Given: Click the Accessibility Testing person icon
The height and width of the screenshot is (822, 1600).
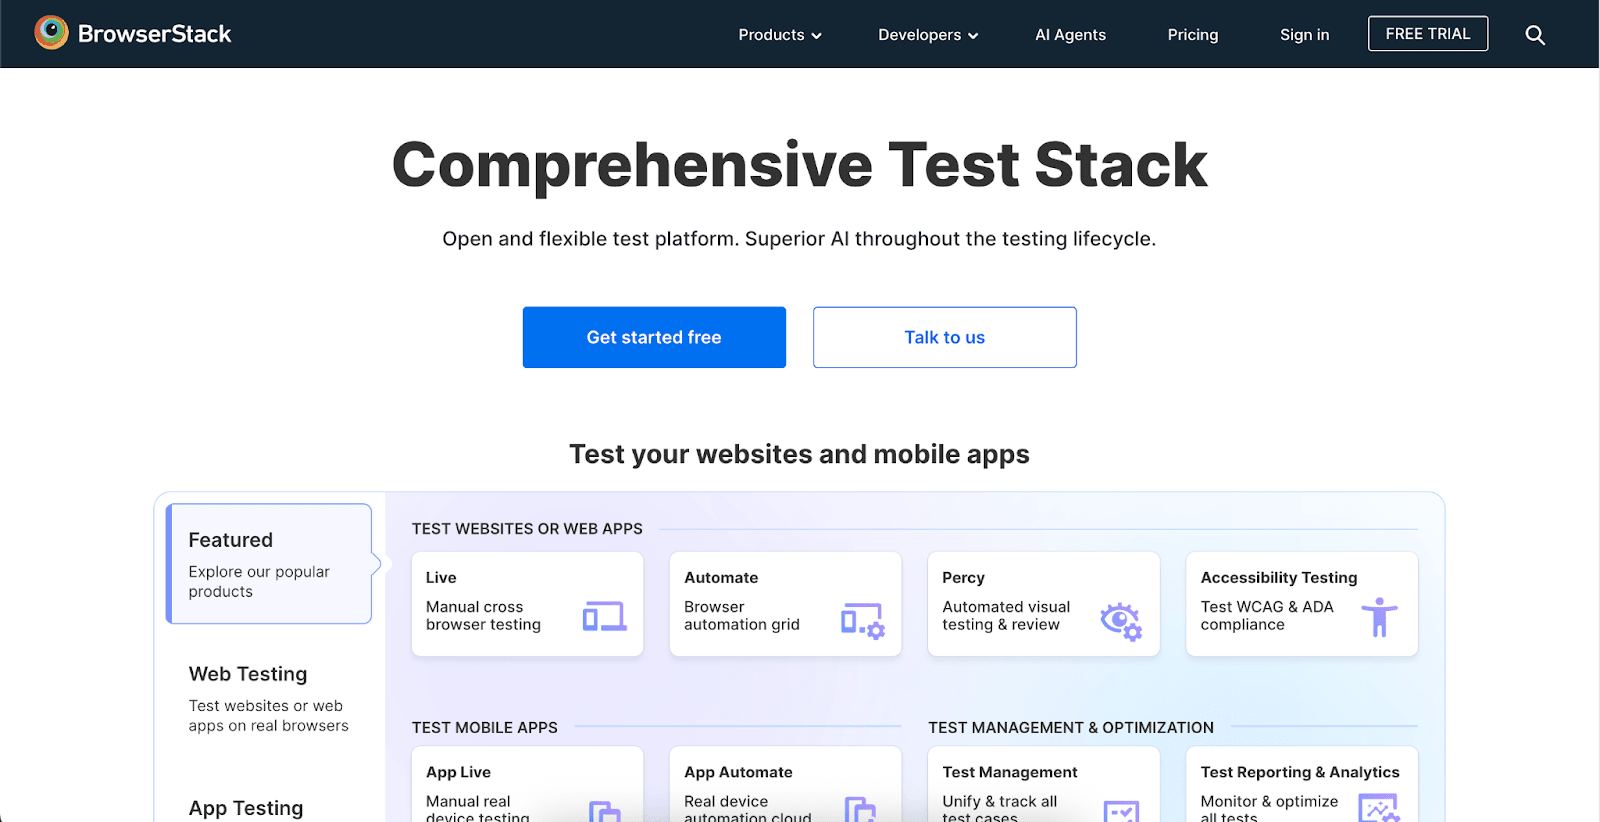Looking at the screenshot, I should tap(1379, 617).
